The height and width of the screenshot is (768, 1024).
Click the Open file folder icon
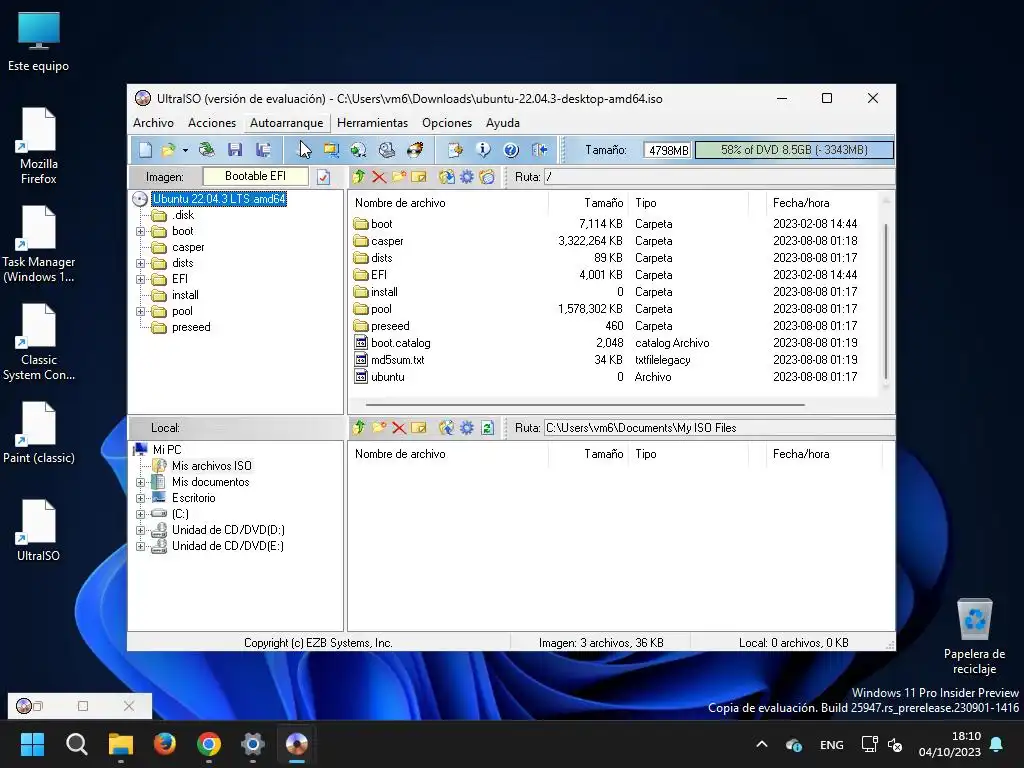coord(168,150)
